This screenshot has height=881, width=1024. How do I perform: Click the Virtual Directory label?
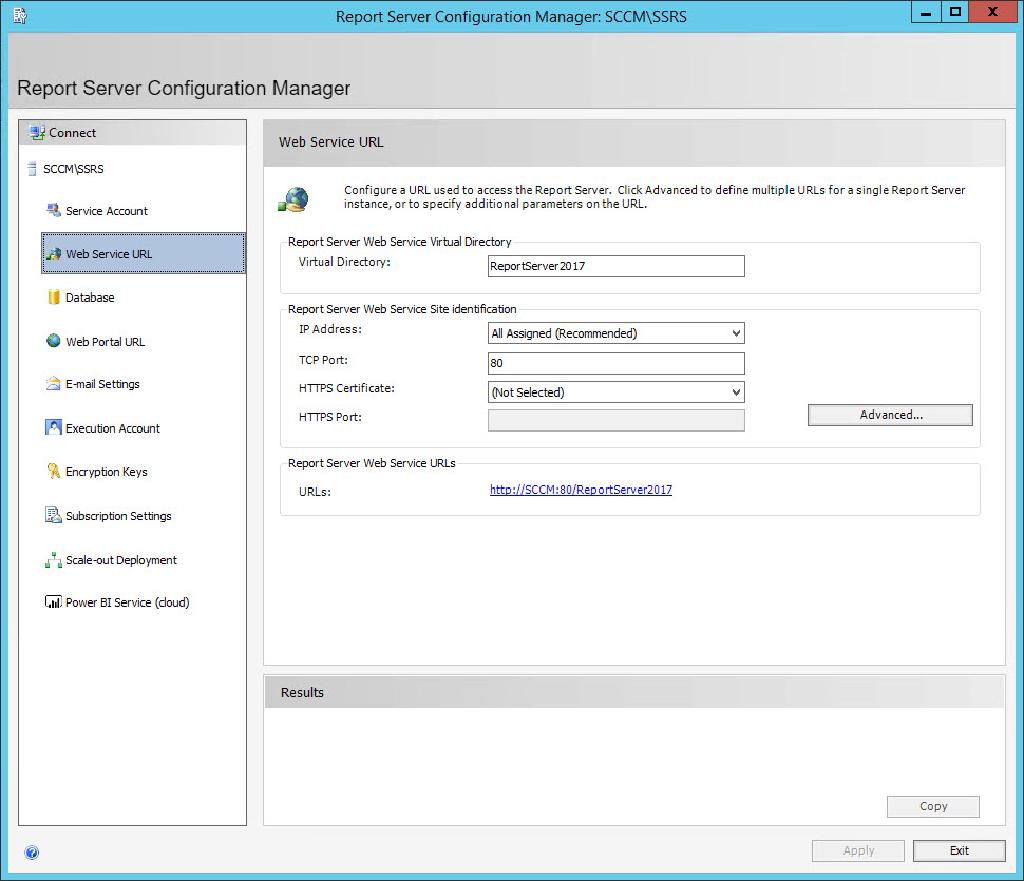344,262
